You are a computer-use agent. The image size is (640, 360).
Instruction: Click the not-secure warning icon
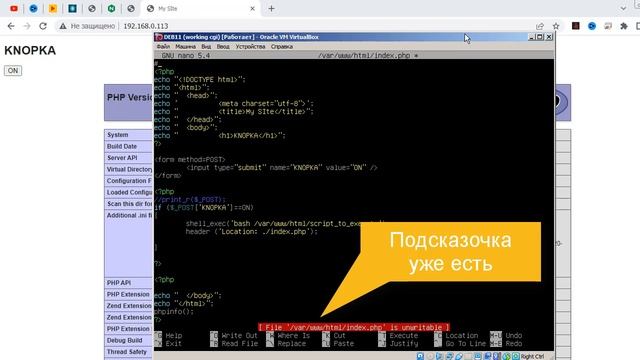pos(62,26)
